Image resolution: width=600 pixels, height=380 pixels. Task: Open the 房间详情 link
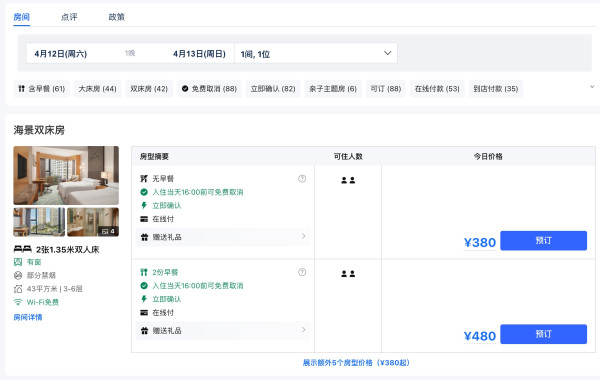tap(28, 317)
